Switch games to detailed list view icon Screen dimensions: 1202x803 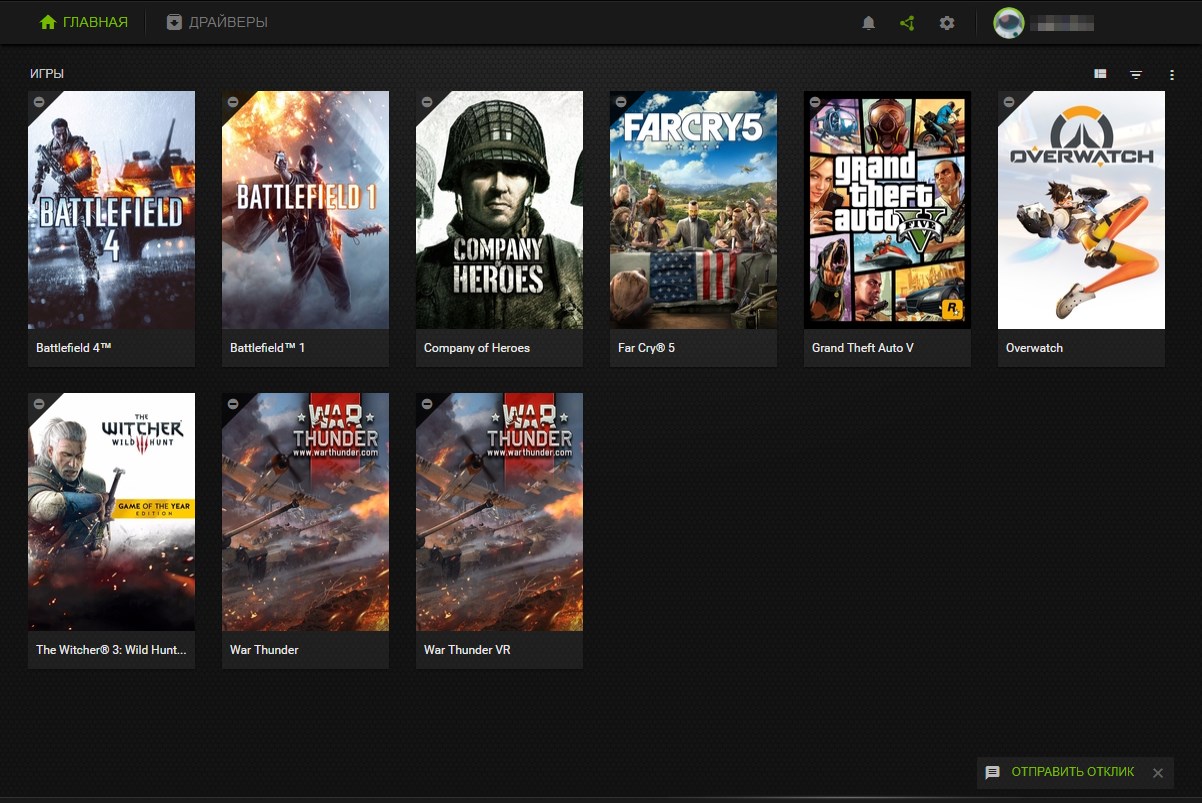1100,74
